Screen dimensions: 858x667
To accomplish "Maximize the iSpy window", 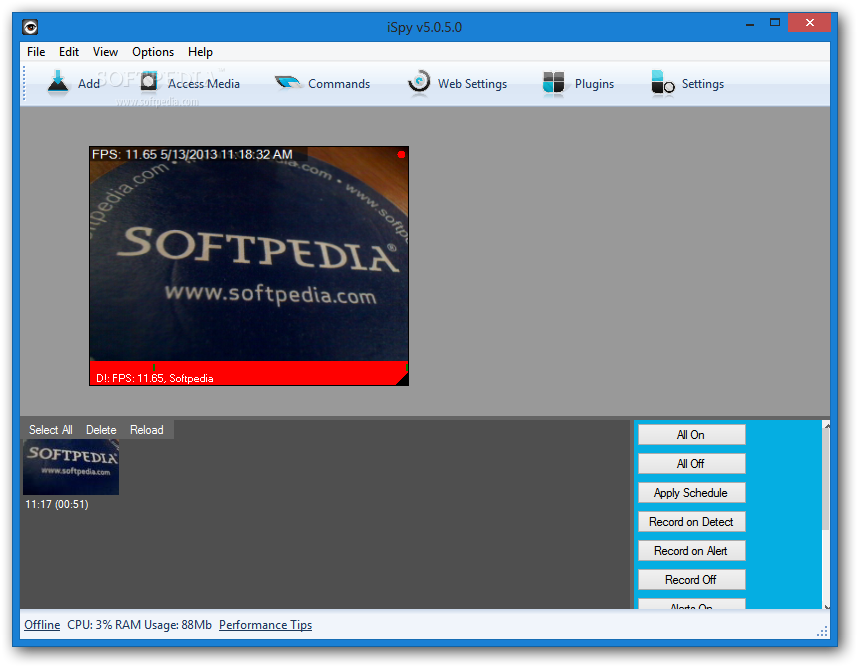I will 775,23.
